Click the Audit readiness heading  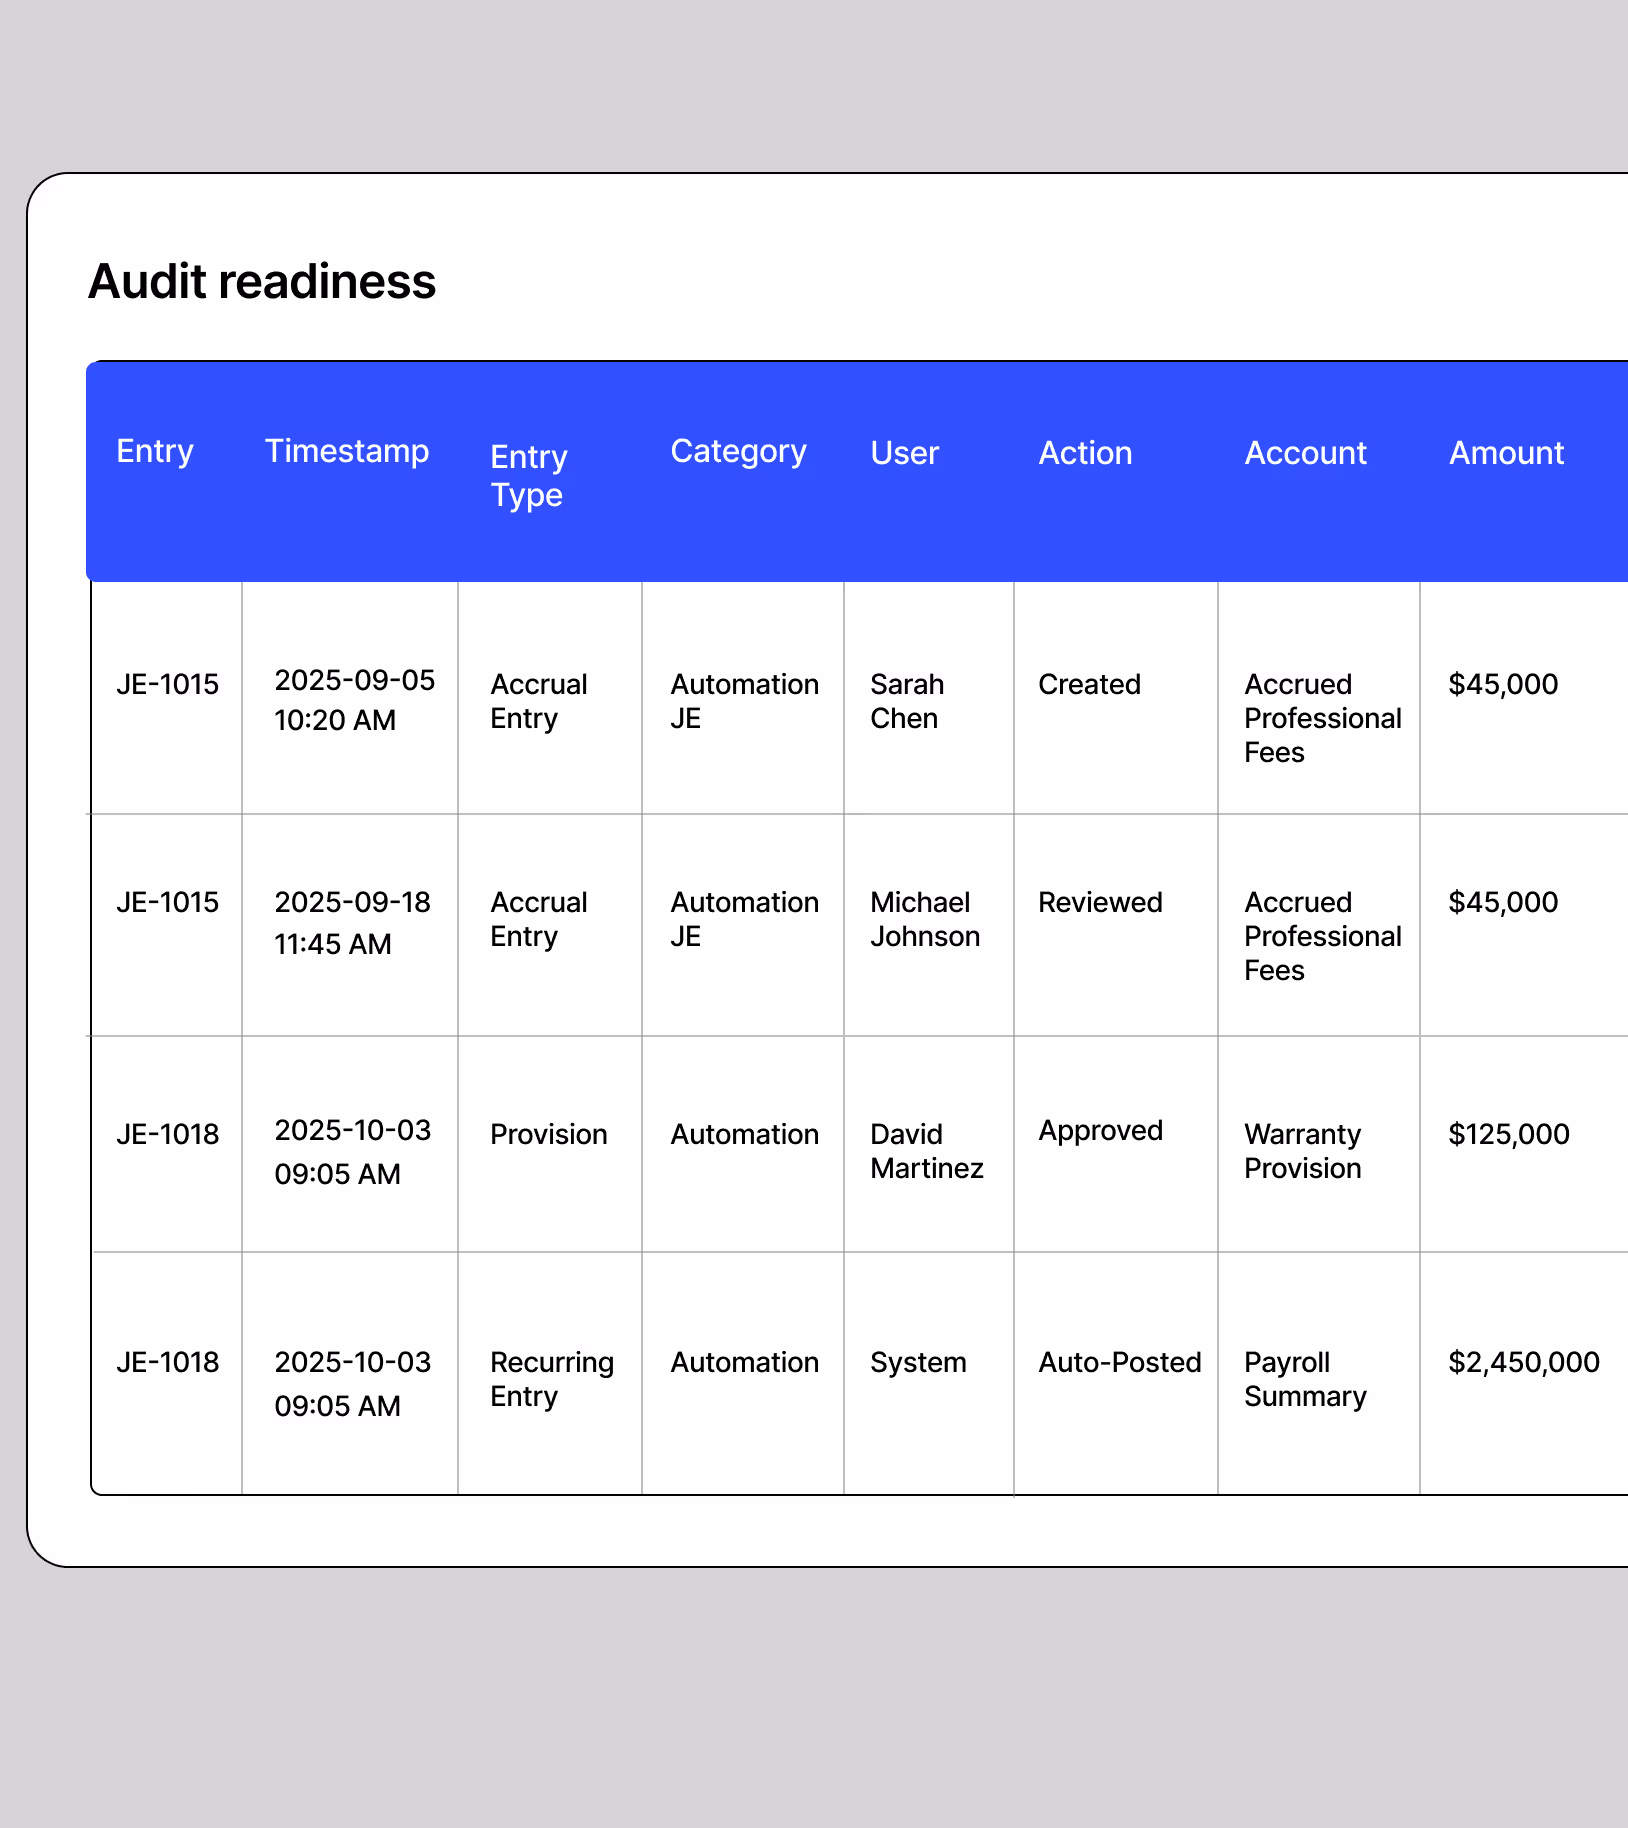tap(262, 281)
